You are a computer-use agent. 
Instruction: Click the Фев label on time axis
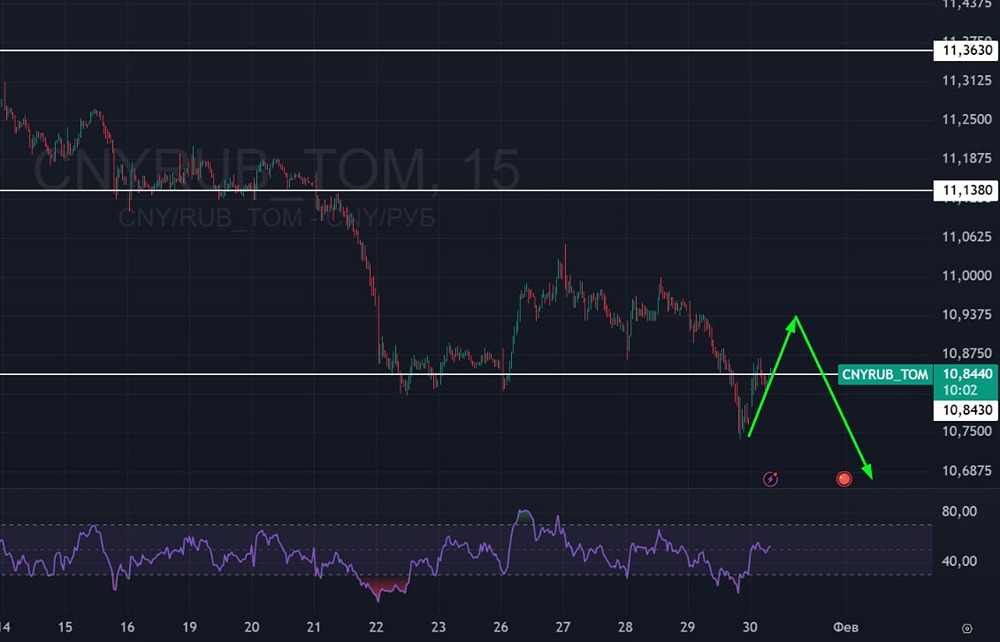tap(843, 628)
